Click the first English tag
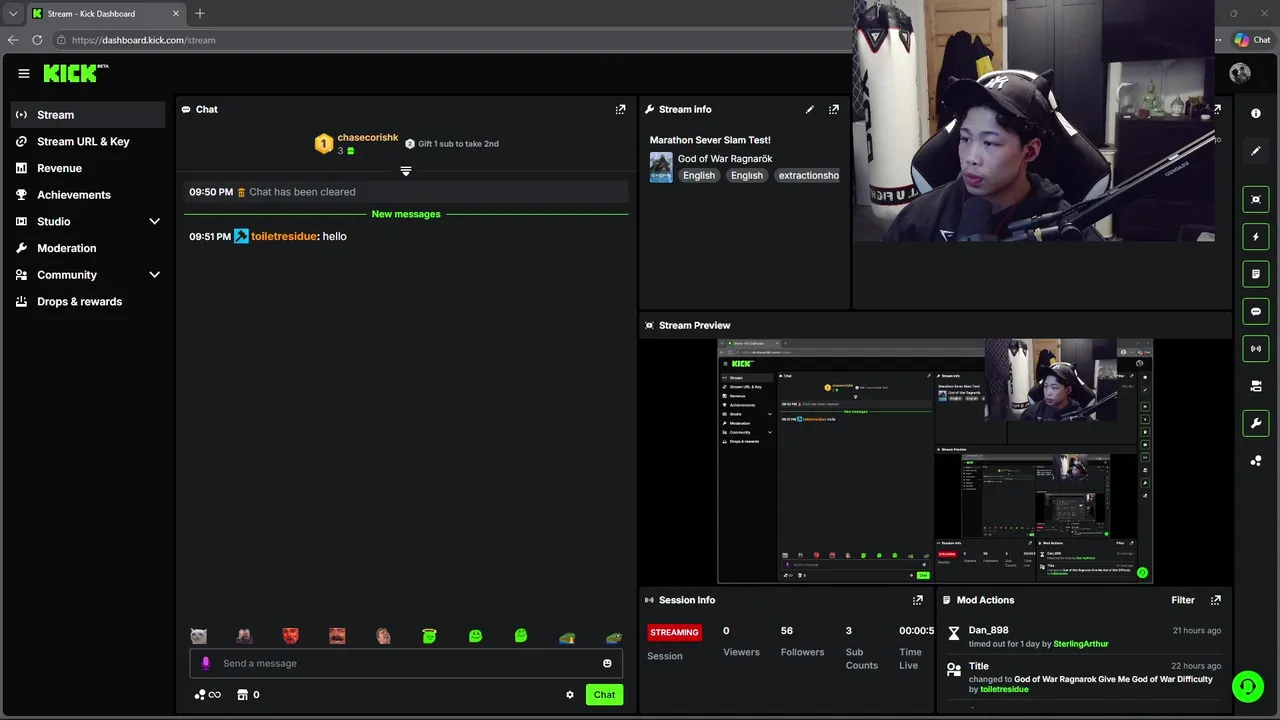 (x=699, y=175)
